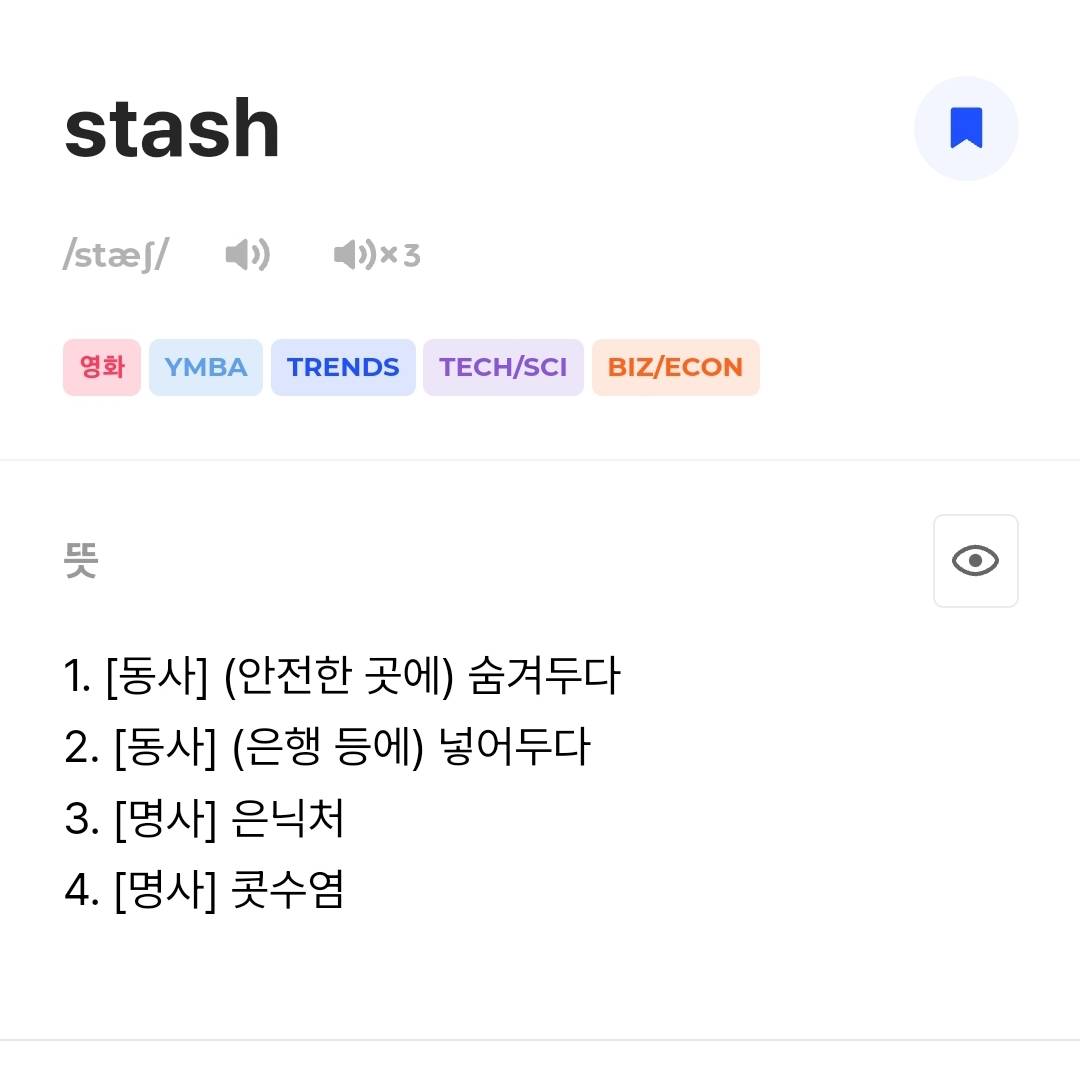Play pronunciation audio three times (×3)
This screenshot has width=1080, height=1078.
point(376,255)
